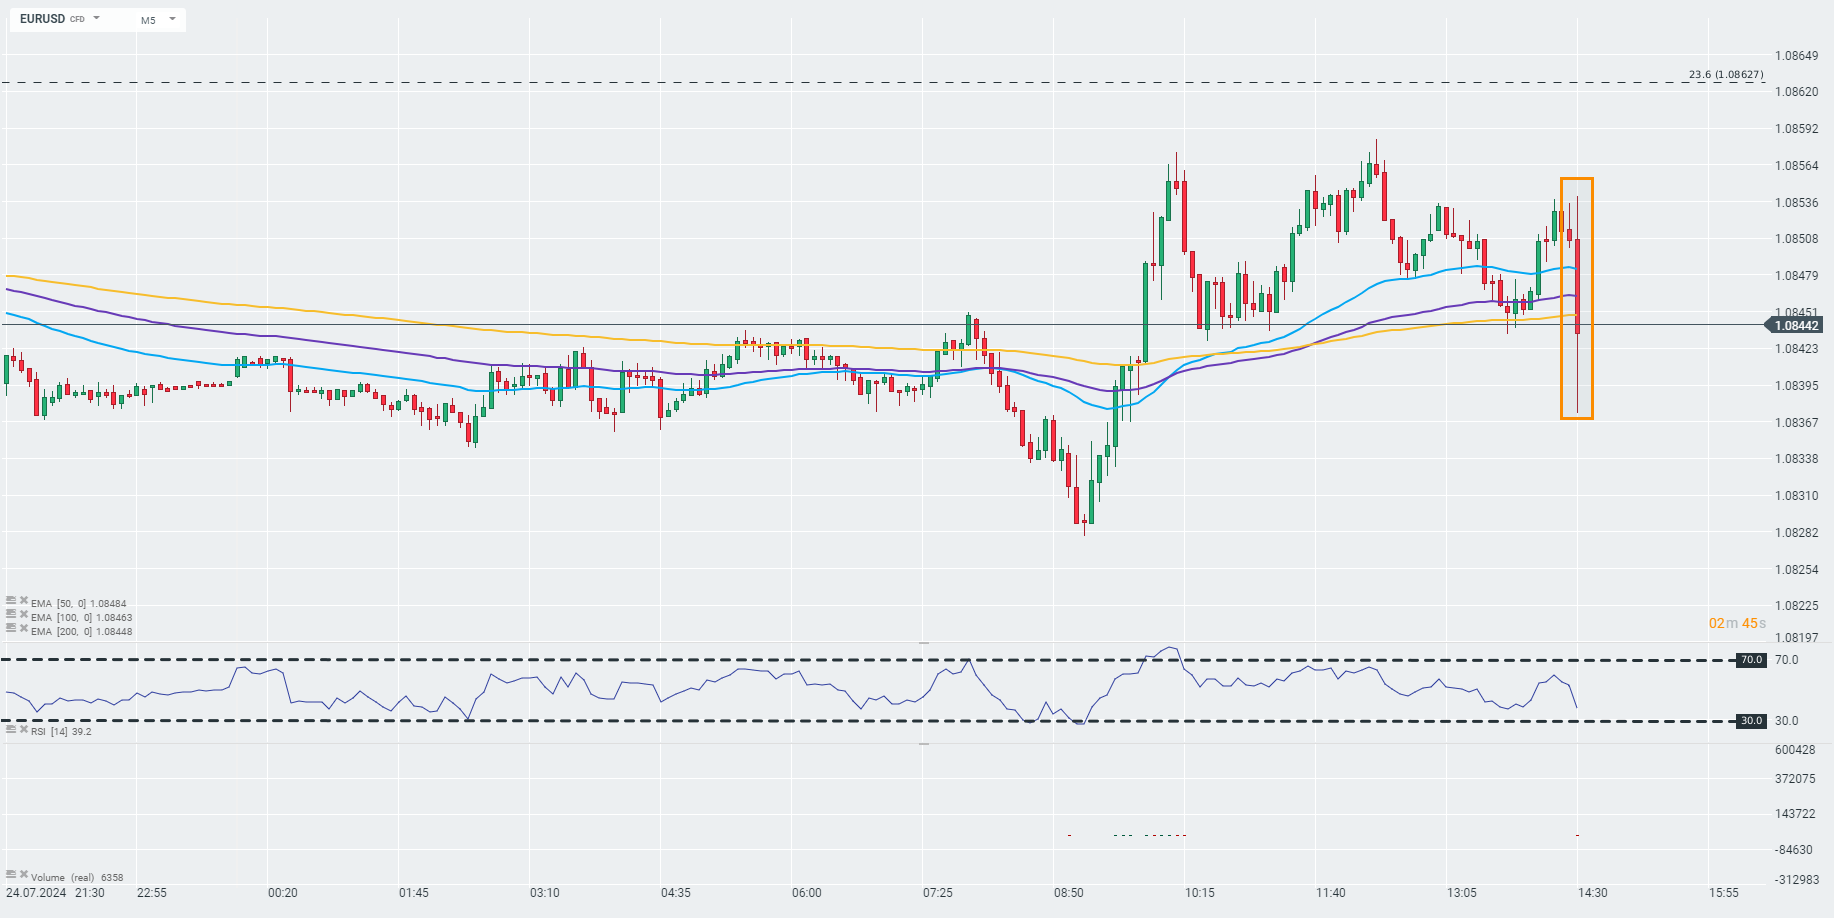Click the RSI 70.0 overbought level tag
Viewport: 1834px width, 918px height.
pos(1751,660)
